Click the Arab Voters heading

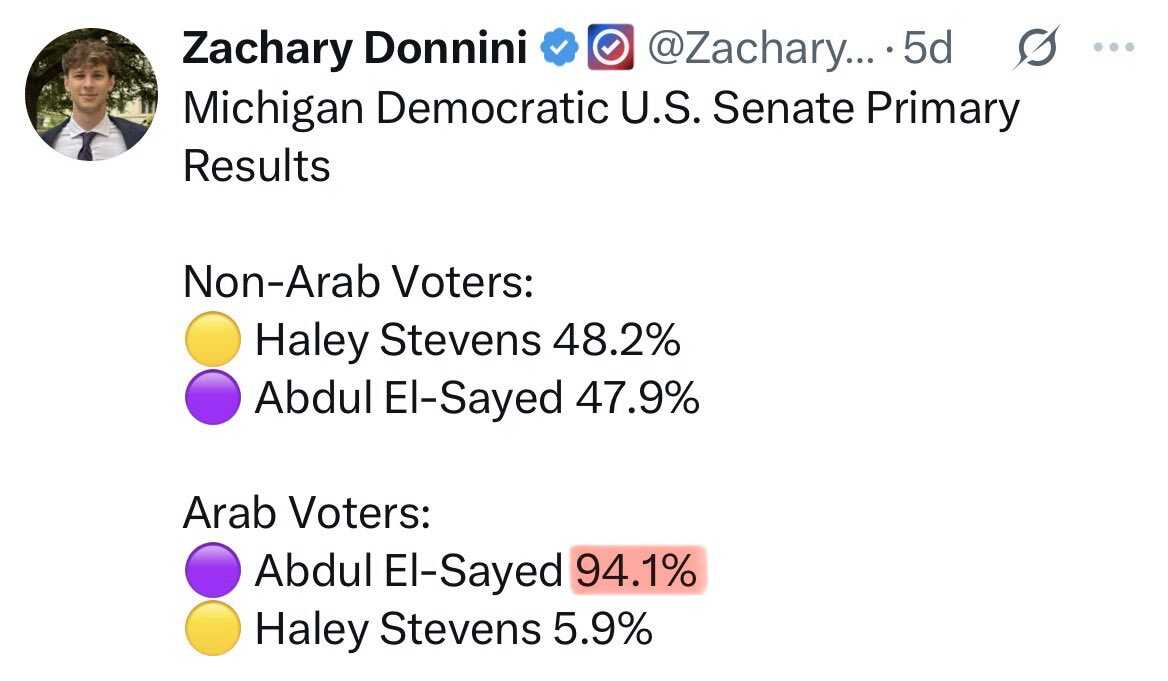click(x=307, y=513)
